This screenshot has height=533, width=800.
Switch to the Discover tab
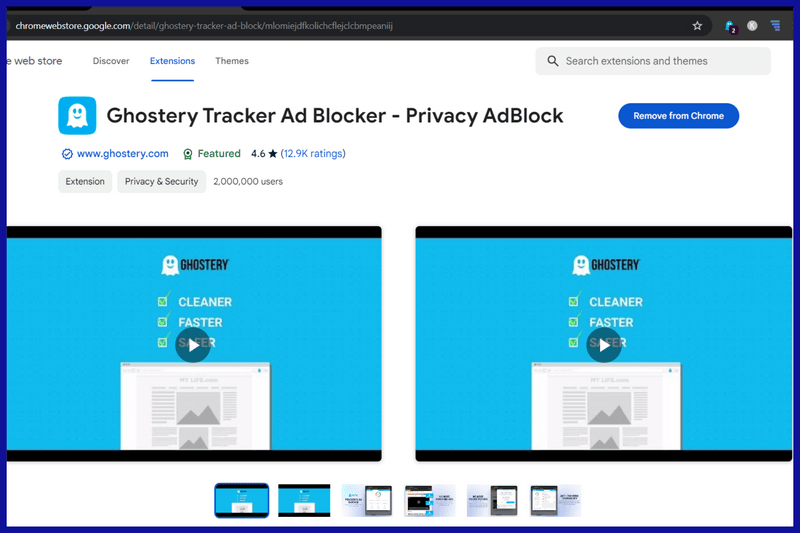point(111,61)
